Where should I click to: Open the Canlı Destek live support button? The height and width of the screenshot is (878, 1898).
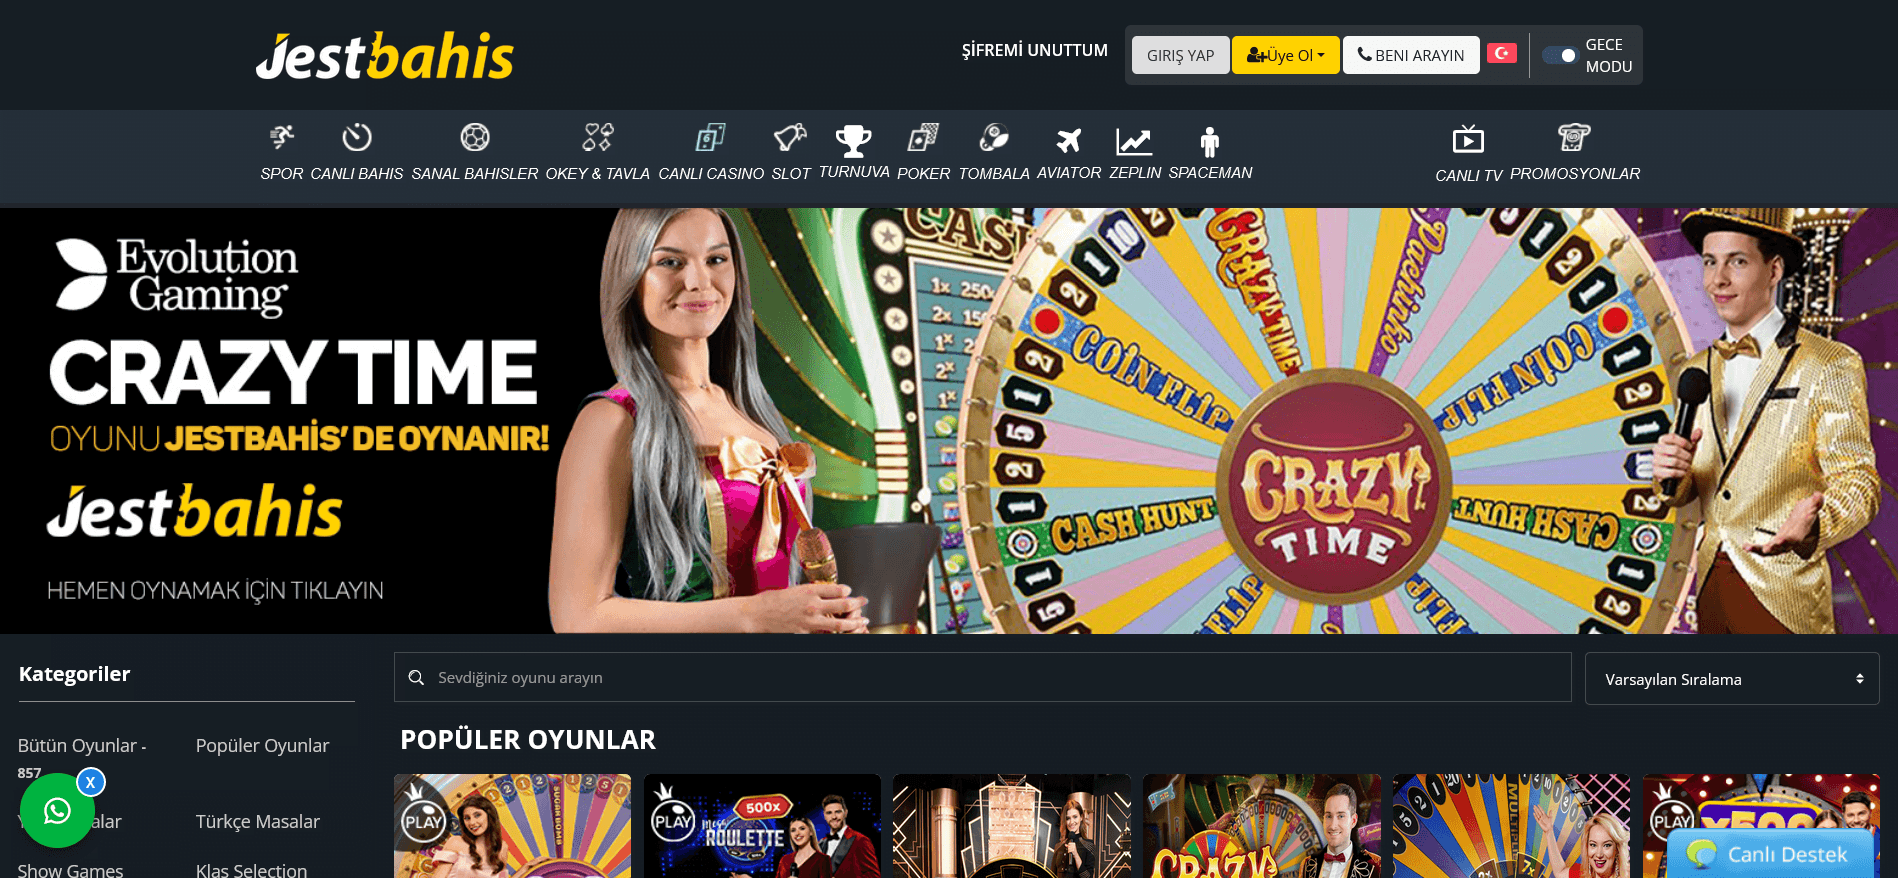click(1771, 854)
